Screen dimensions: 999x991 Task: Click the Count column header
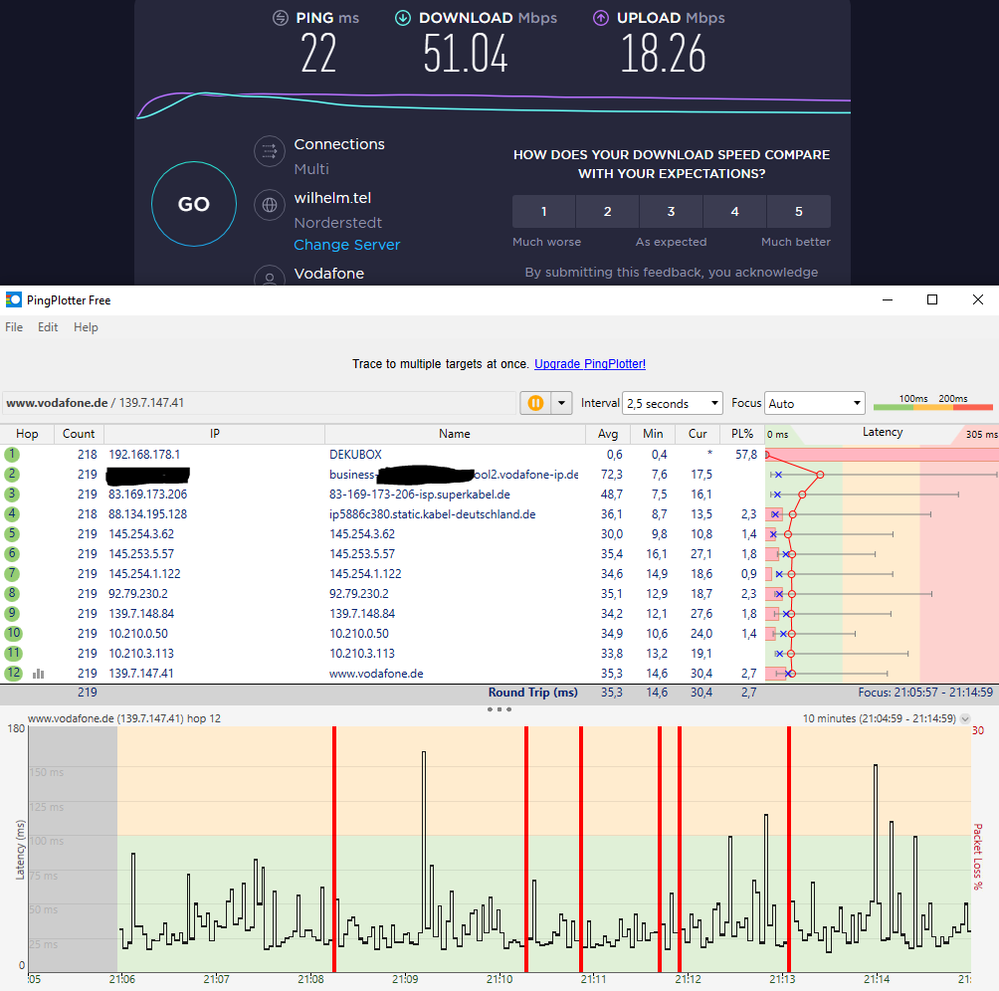coord(78,433)
